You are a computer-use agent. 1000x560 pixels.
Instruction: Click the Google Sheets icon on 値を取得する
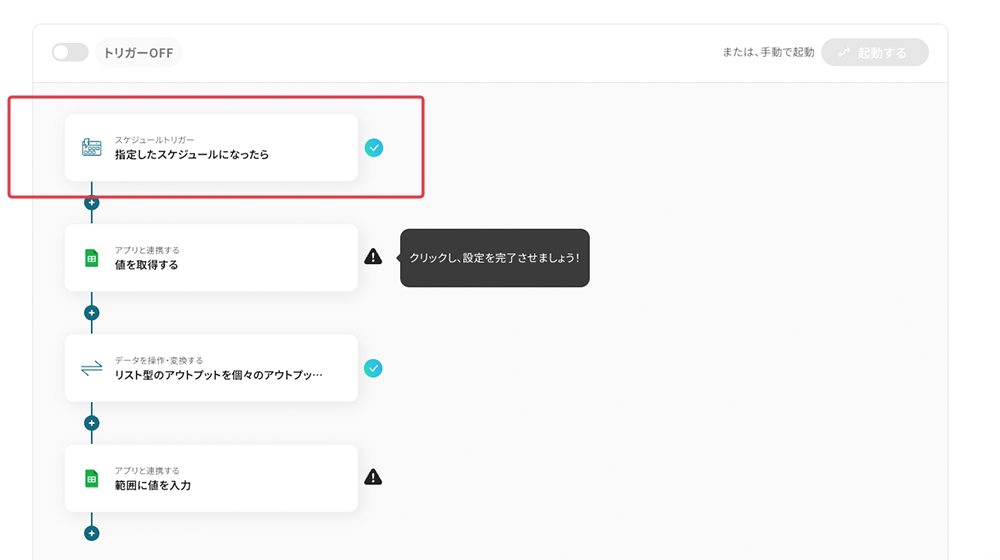92,258
